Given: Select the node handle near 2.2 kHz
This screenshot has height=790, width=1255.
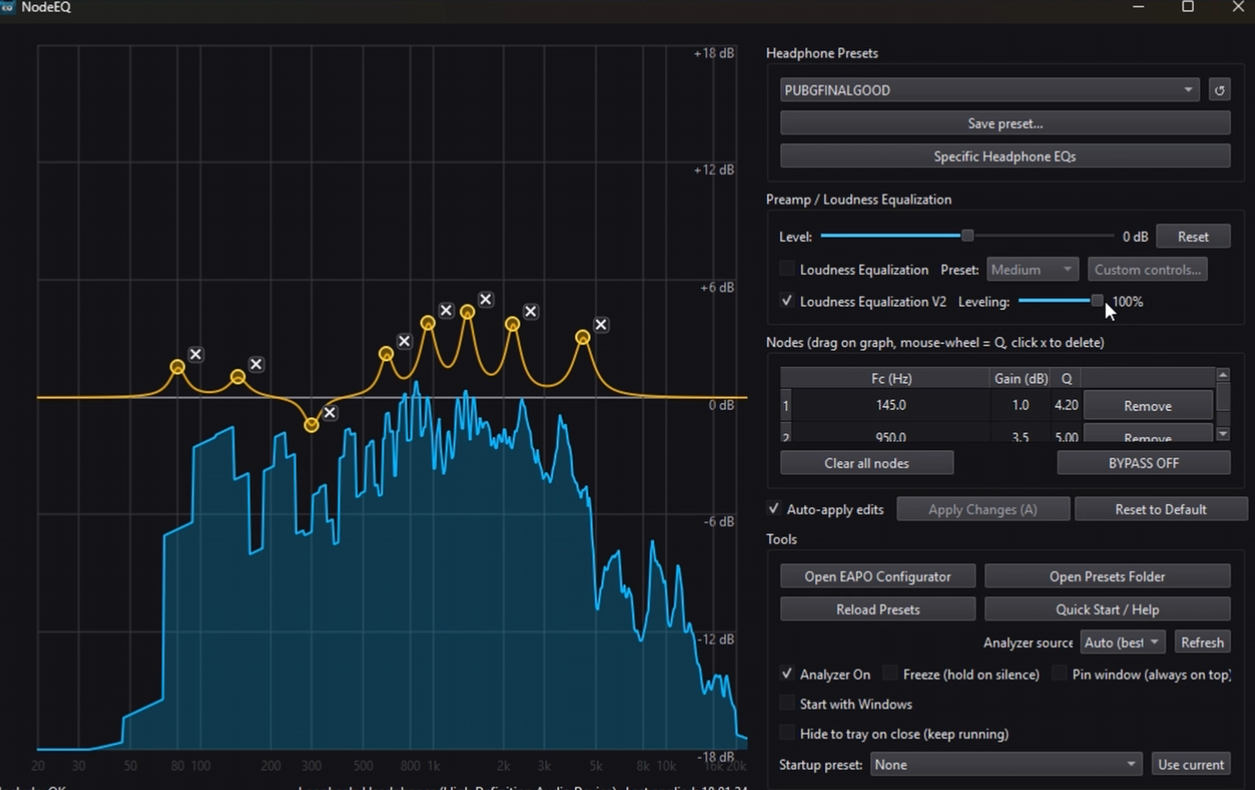Looking at the screenshot, I should (512, 324).
